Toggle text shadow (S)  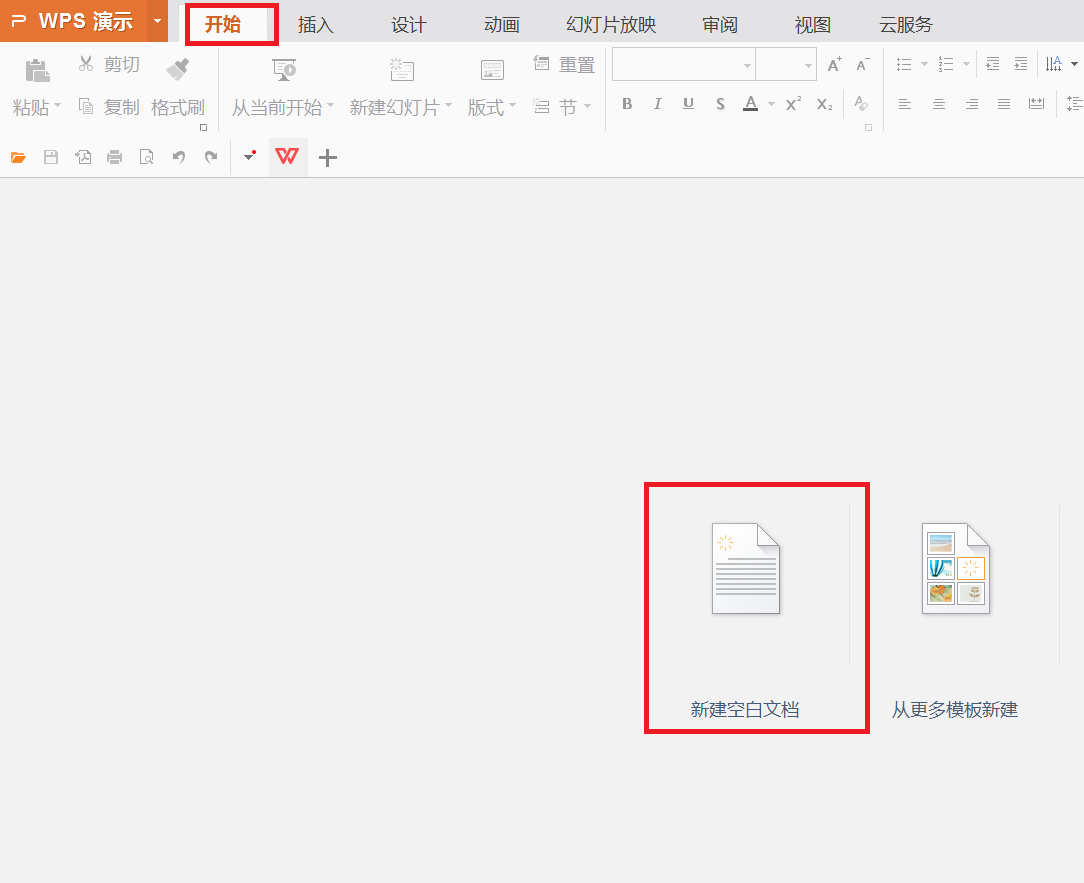720,104
